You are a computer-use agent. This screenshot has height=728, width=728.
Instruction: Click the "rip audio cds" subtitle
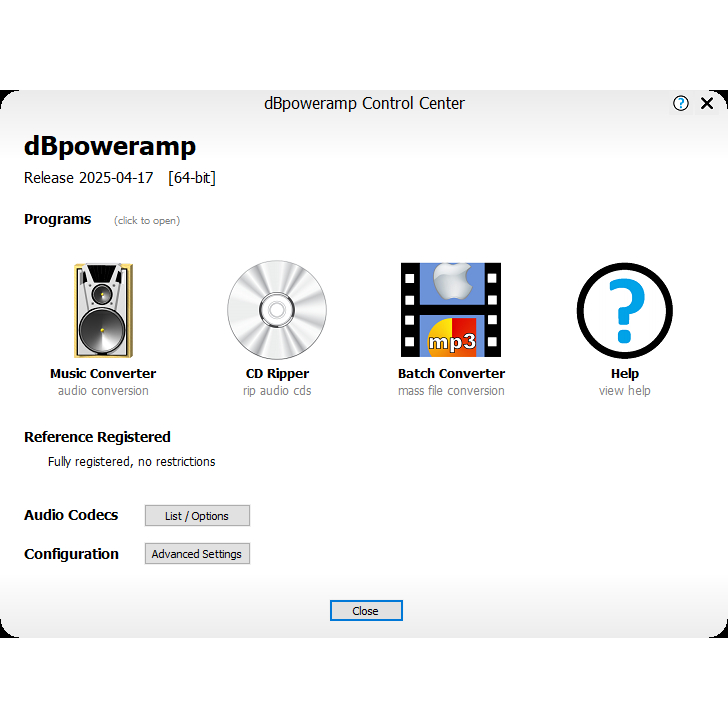[x=277, y=390]
